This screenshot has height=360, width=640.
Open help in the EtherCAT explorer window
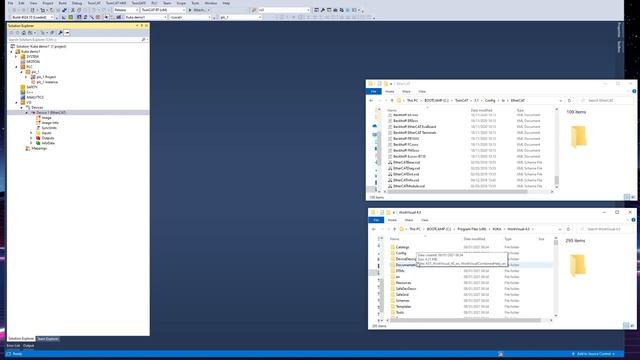[634, 91]
